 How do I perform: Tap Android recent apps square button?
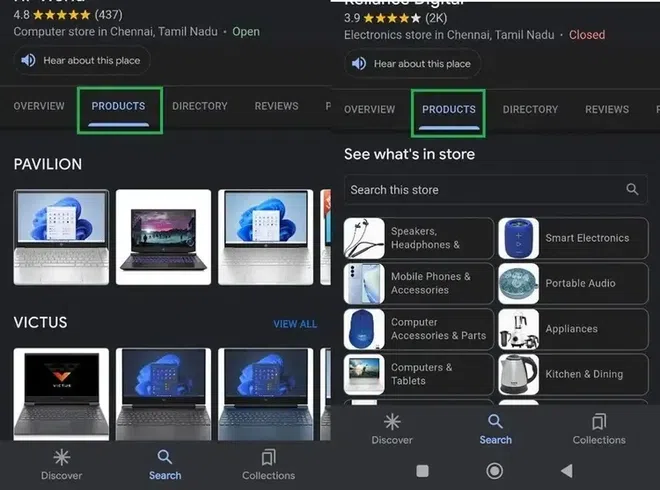pyautogui.click(x=422, y=471)
